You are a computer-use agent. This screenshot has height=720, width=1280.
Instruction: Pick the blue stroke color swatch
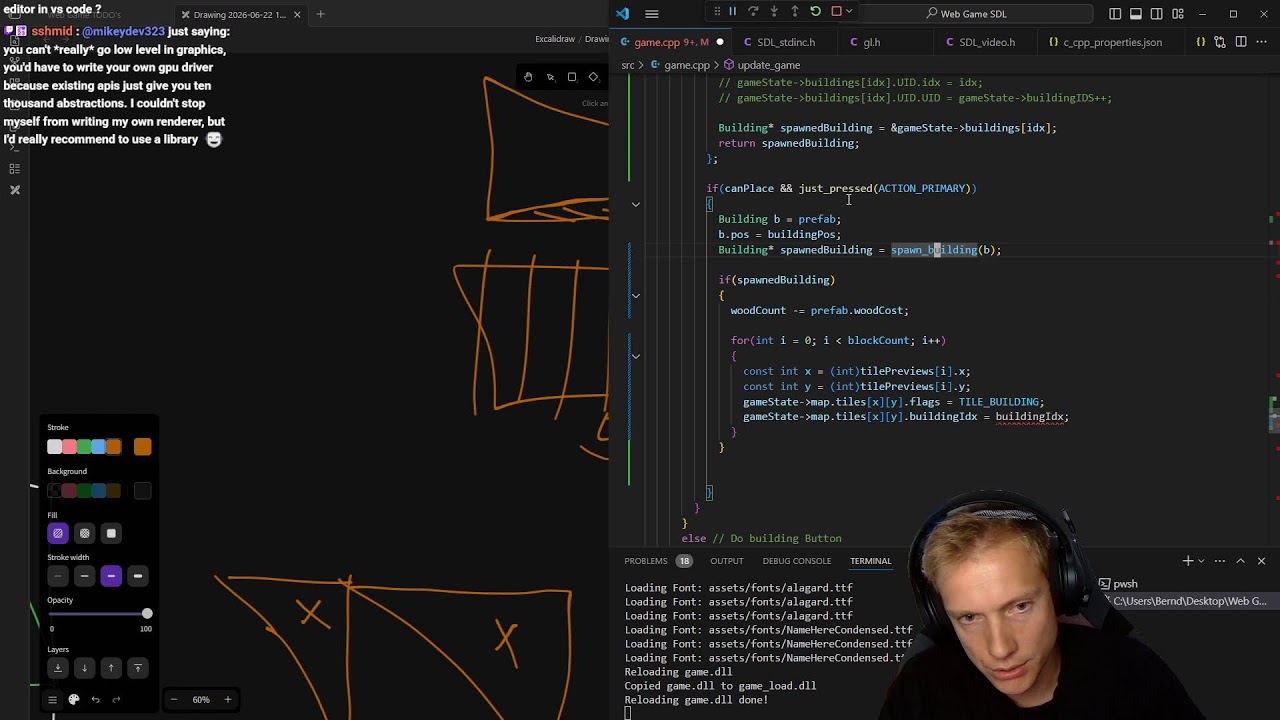[99, 447]
